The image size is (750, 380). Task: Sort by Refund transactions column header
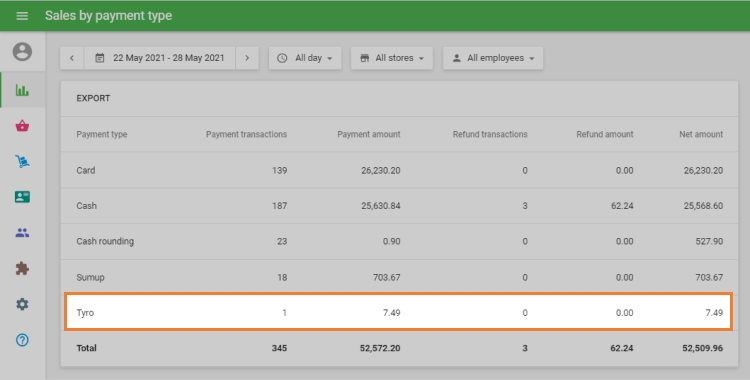[x=490, y=134]
